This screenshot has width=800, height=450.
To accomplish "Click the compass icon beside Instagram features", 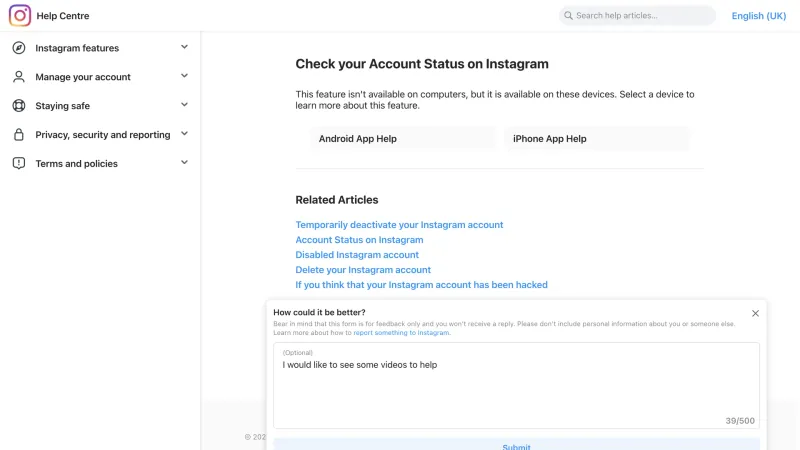I will click(19, 48).
